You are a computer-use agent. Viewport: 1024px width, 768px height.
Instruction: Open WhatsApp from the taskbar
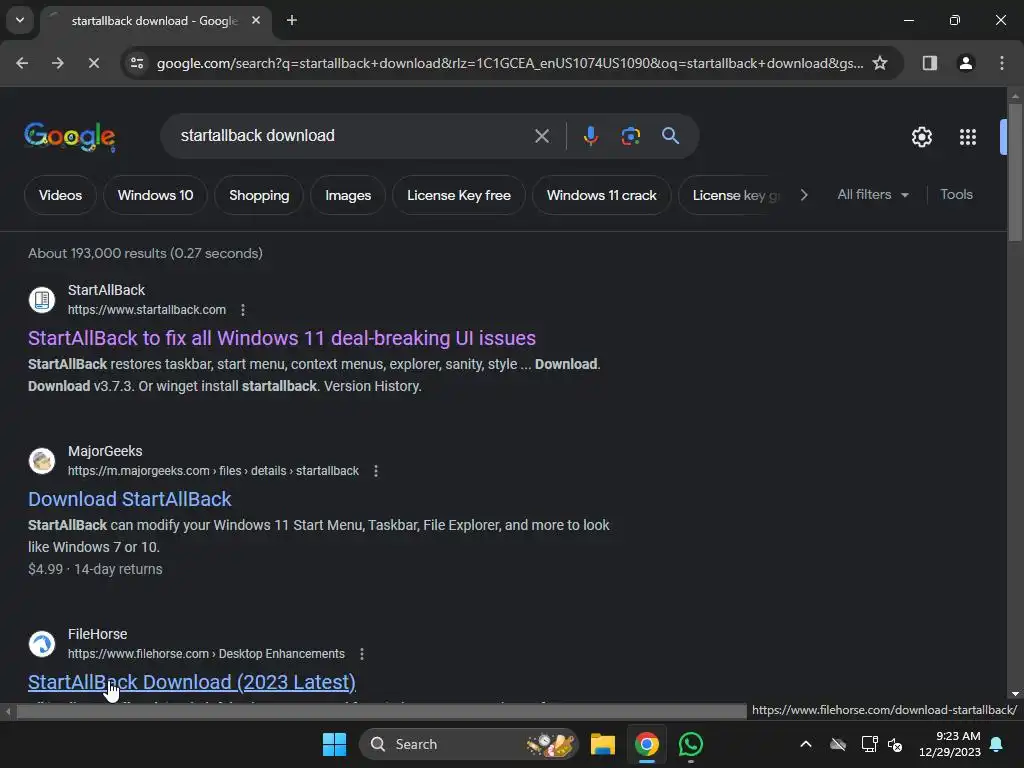[690, 744]
